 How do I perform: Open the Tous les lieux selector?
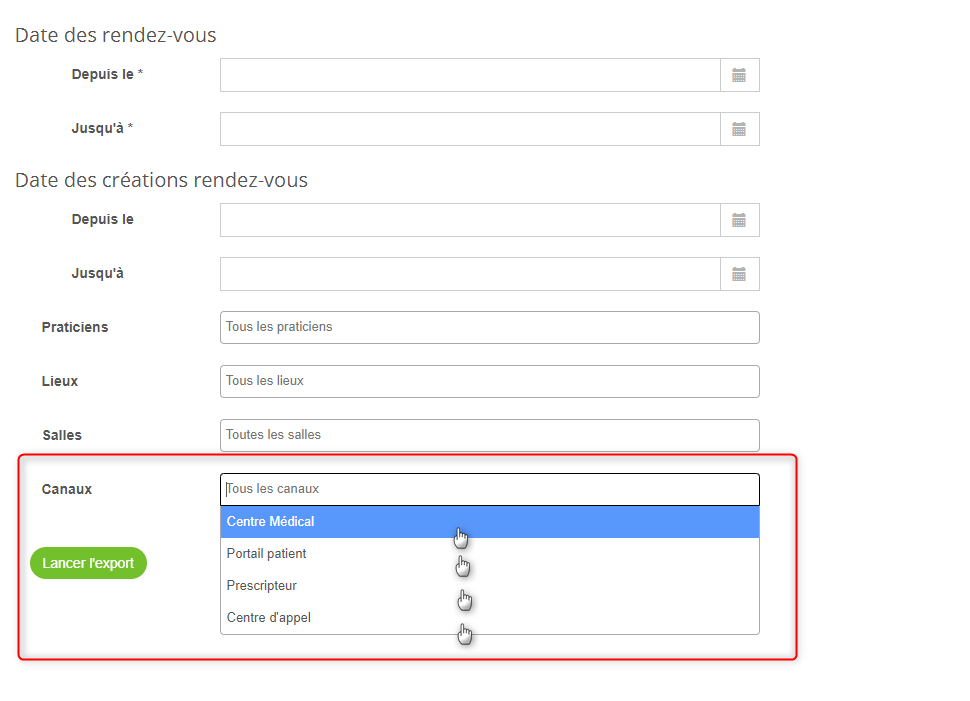(x=489, y=381)
